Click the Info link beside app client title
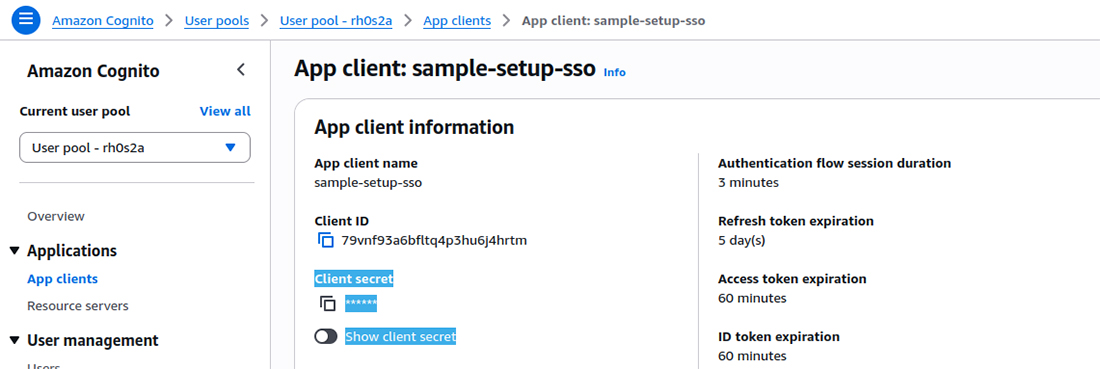 [x=615, y=72]
